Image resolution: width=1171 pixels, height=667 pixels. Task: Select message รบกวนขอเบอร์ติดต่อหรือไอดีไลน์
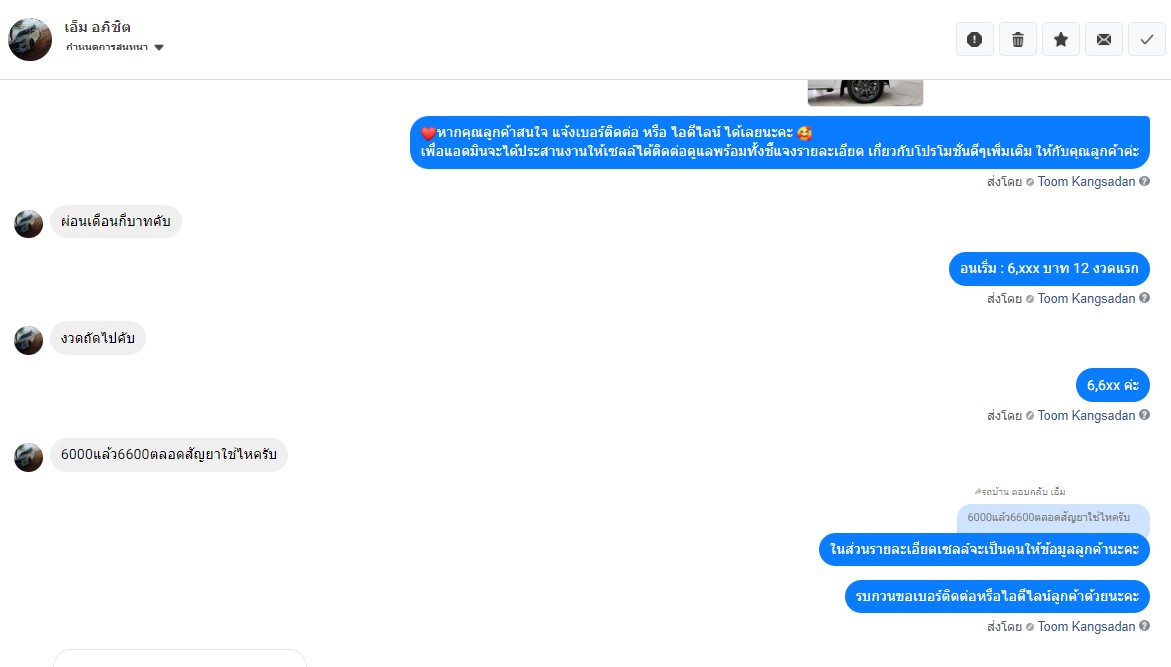point(997,596)
